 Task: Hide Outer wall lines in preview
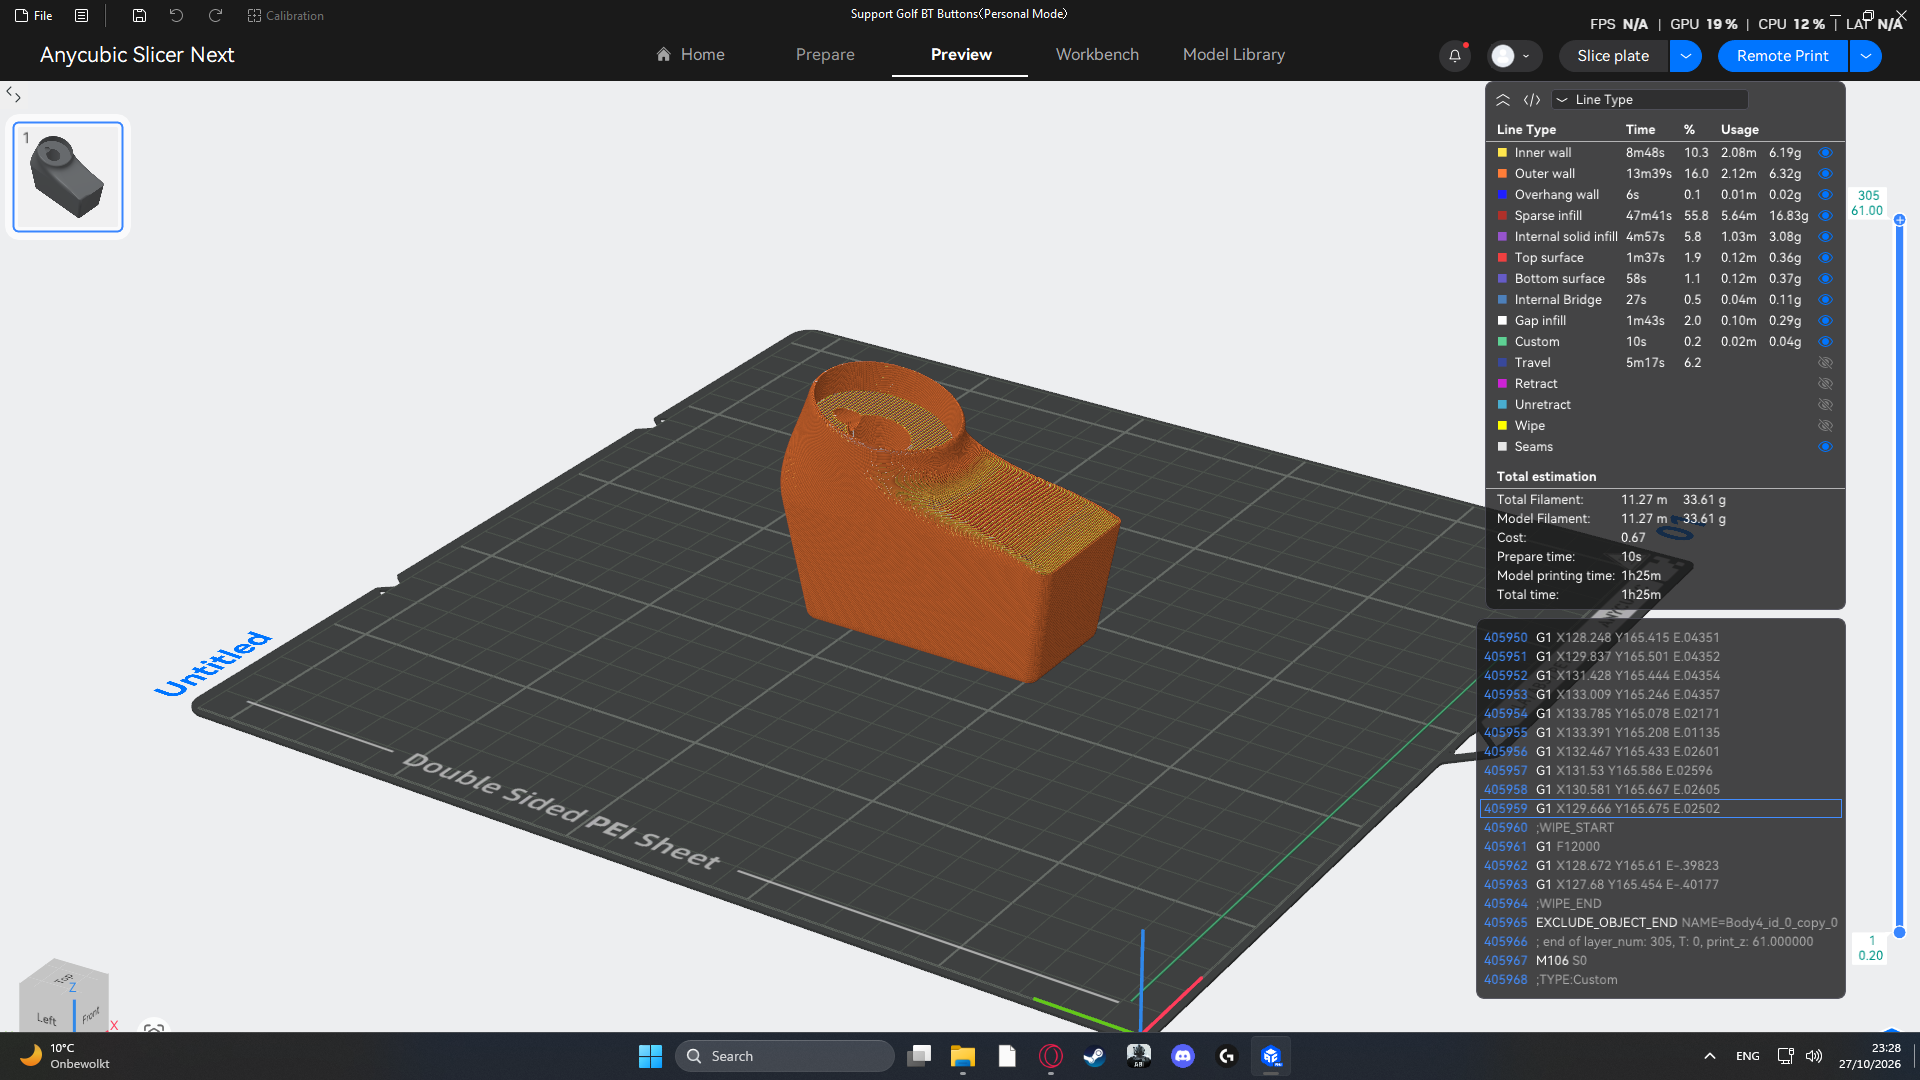pos(1825,174)
